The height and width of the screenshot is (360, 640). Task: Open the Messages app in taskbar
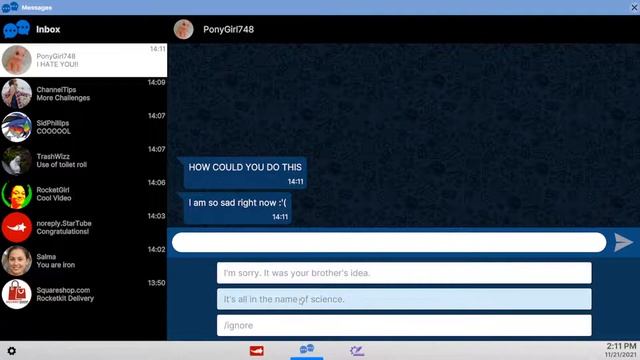307,349
